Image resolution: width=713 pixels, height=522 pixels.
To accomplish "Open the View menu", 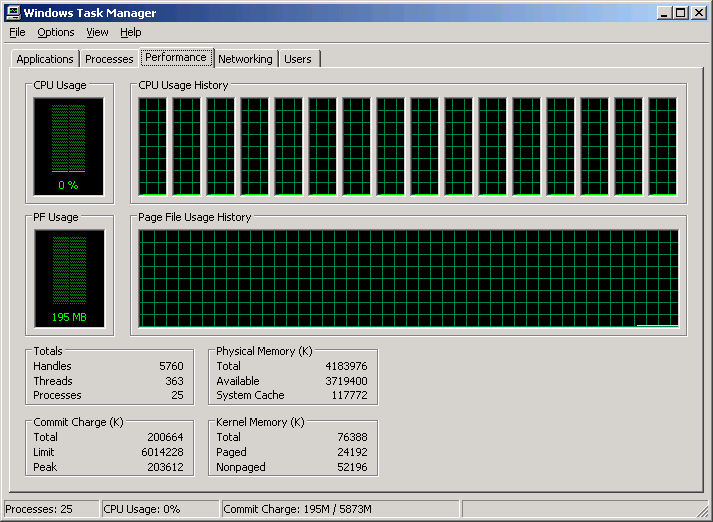I will 97,32.
